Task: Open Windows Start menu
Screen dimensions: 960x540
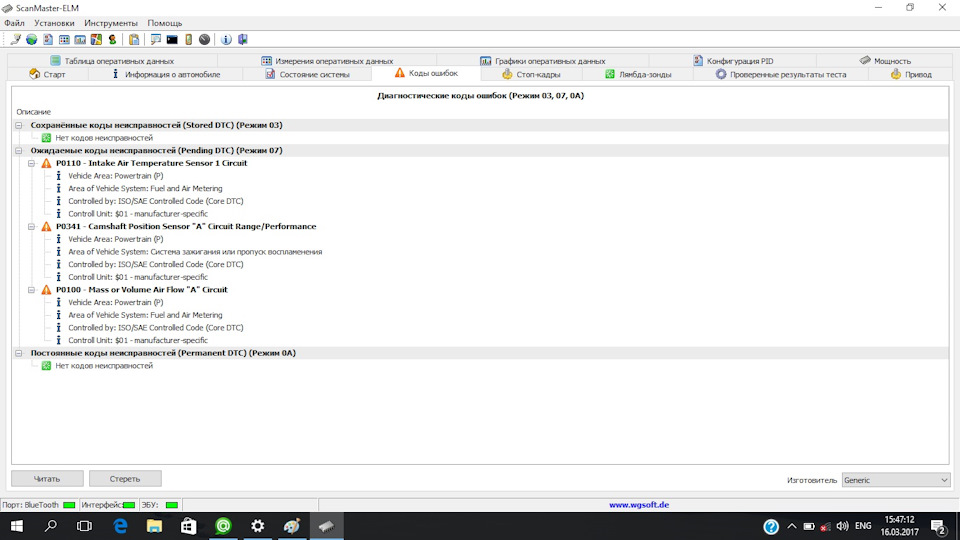Action: 17,526
